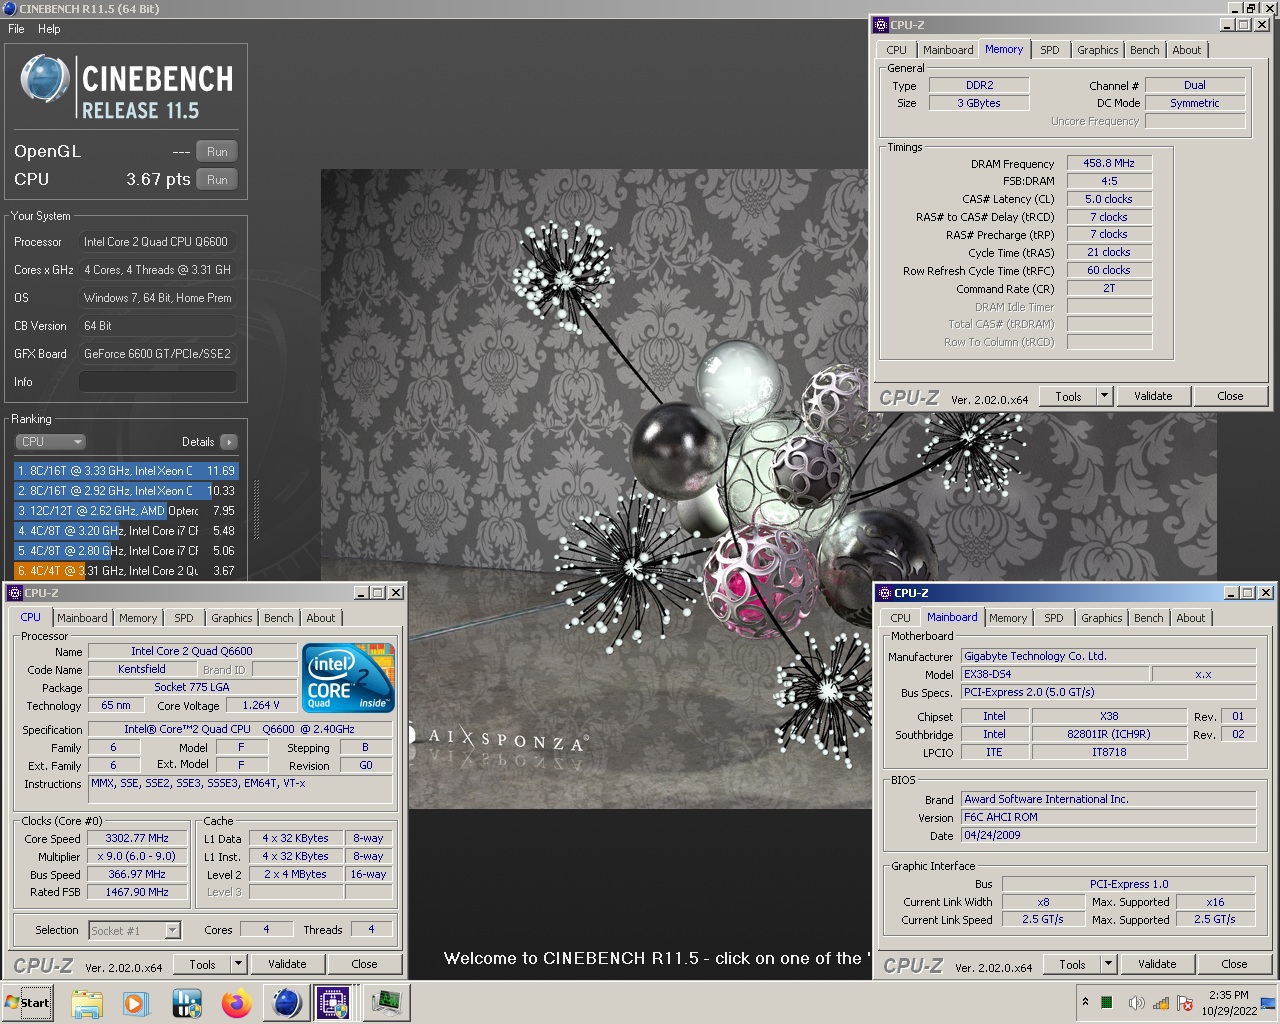Select CPU tab in Mainboard window

(x=900, y=618)
